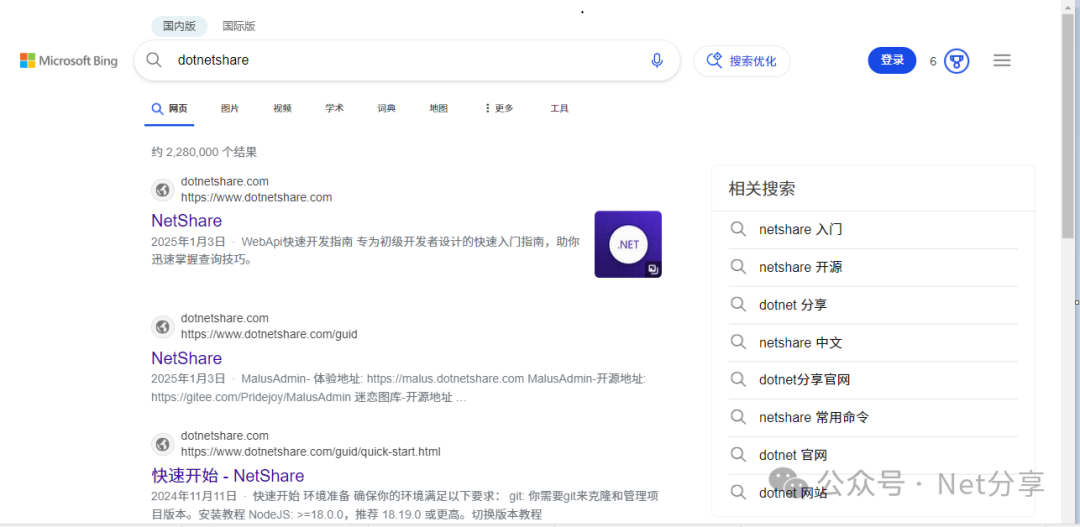
Task: Click the rewards points number 6
Action: pyautogui.click(x=933, y=61)
